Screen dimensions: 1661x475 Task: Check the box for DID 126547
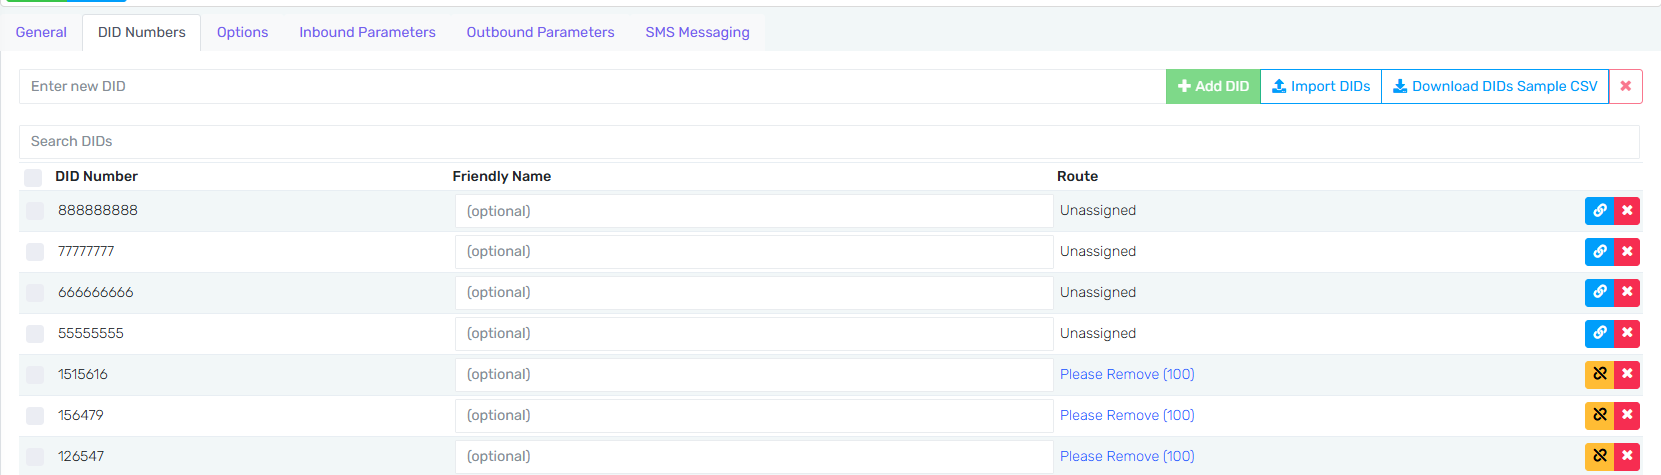pyautogui.click(x=35, y=457)
